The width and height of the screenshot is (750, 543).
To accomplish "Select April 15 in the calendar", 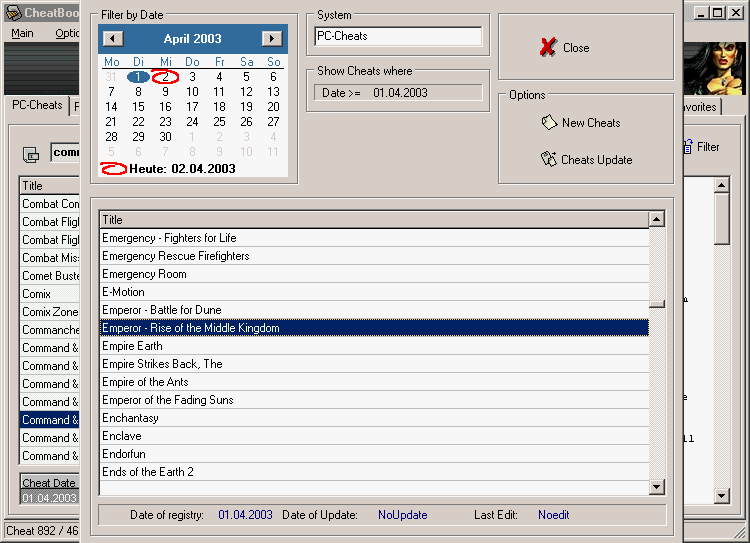I will click(x=138, y=107).
